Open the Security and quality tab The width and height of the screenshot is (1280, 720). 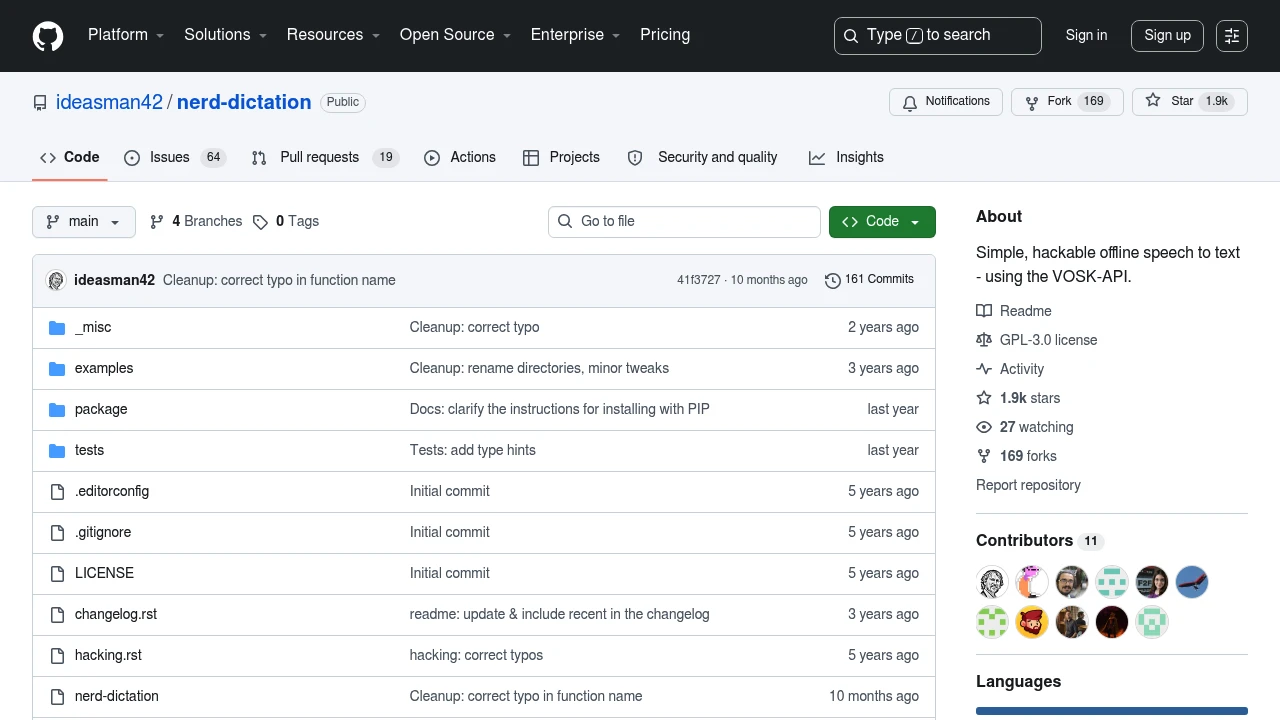point(702,157)
